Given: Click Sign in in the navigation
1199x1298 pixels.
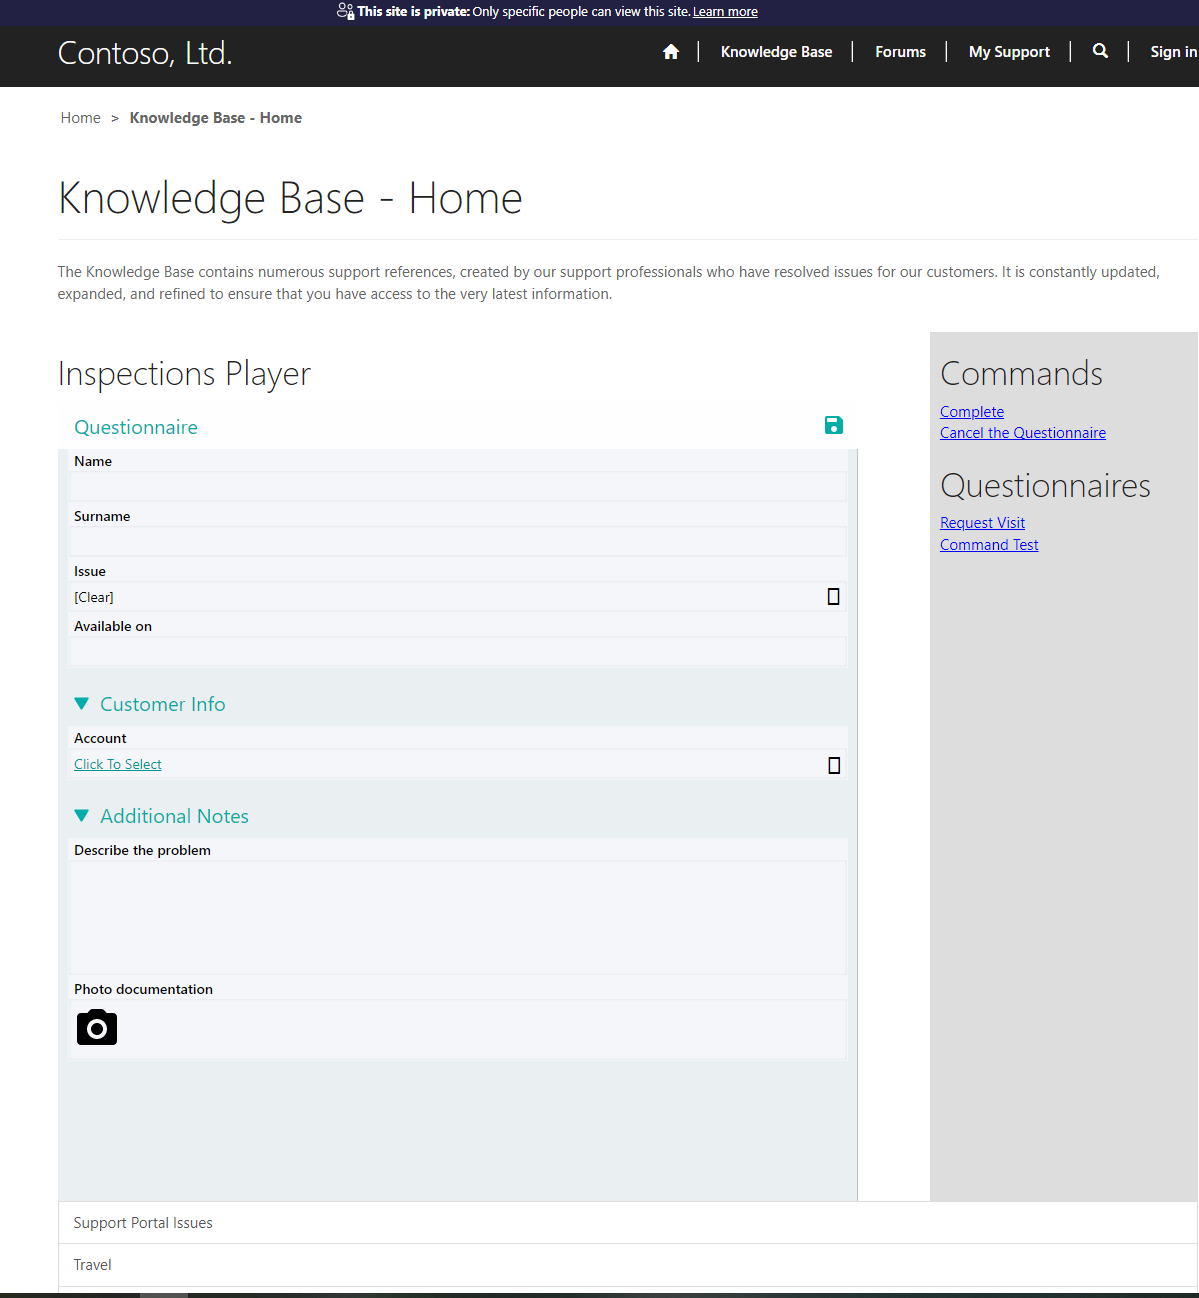Looking at the screenshot, I should [x=1174, y=52].
